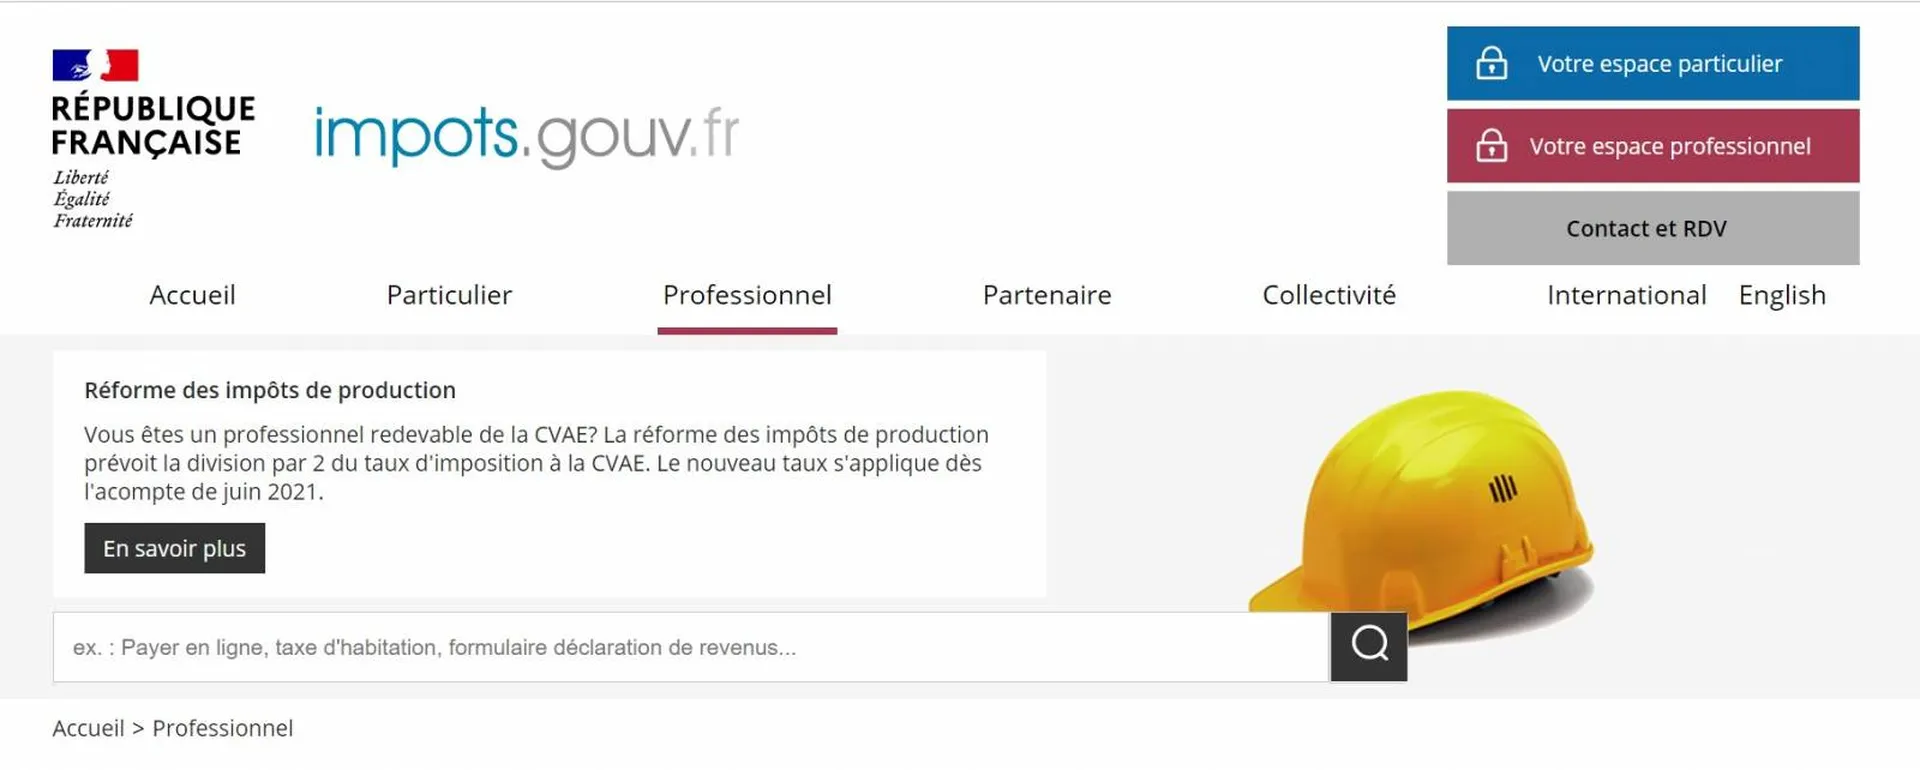Image resolution: width=1920 pixels, height=770 pixels.
Task: Select the Particulier menu tab
Action: click(x=449, y=295)
